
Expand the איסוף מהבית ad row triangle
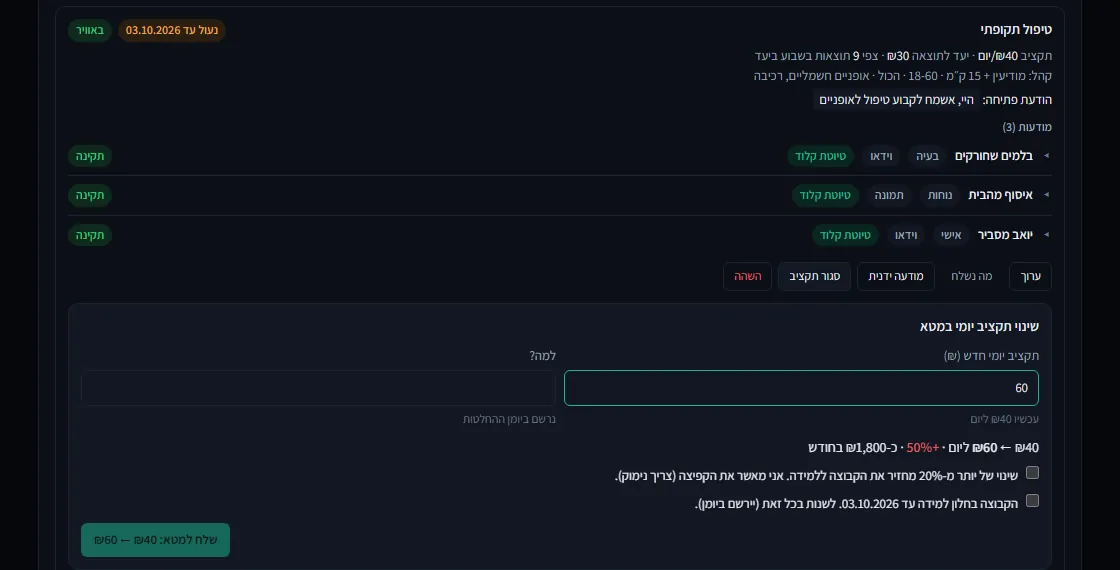(1046, 195)
